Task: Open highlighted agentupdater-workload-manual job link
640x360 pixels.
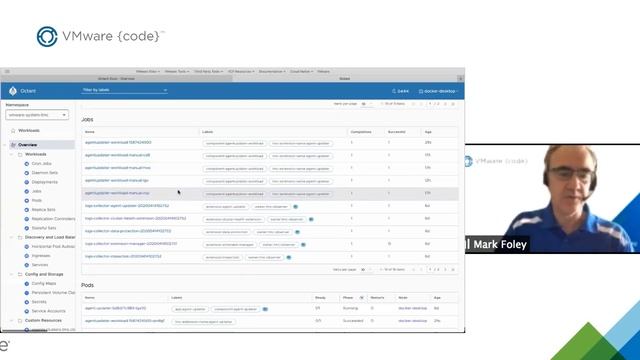Action: (117, 193)
